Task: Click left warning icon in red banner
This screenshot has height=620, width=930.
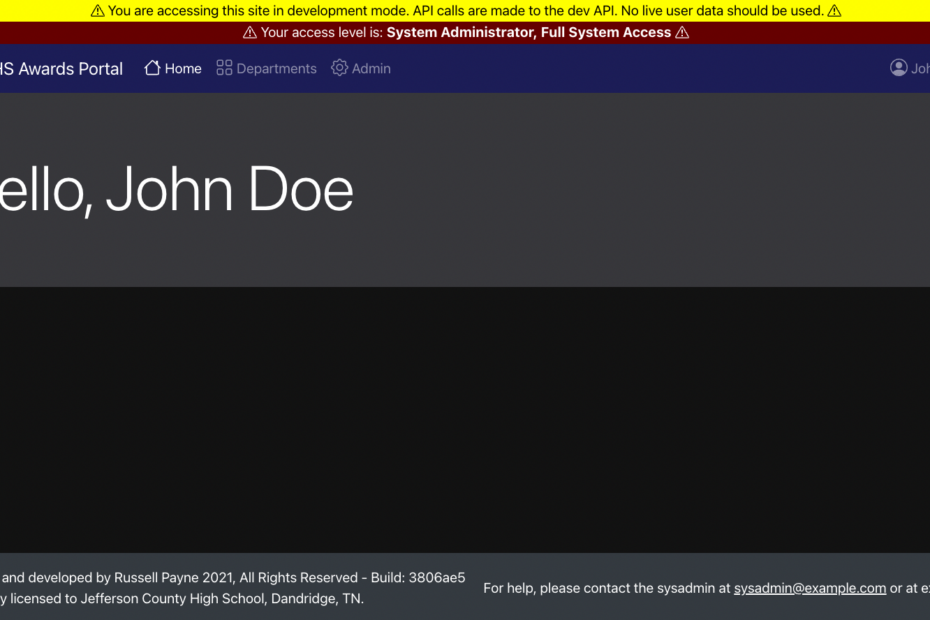Action: click(x=250, y=33)
